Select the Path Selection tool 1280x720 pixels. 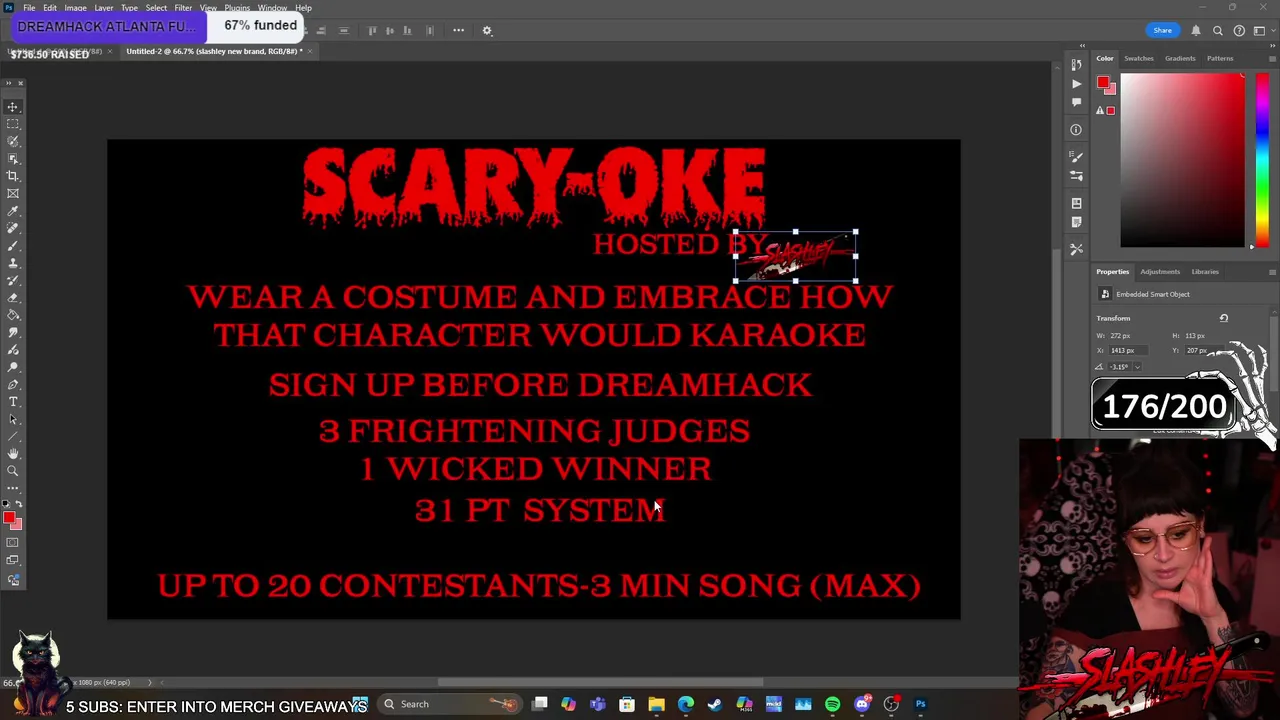pos(13,419)
